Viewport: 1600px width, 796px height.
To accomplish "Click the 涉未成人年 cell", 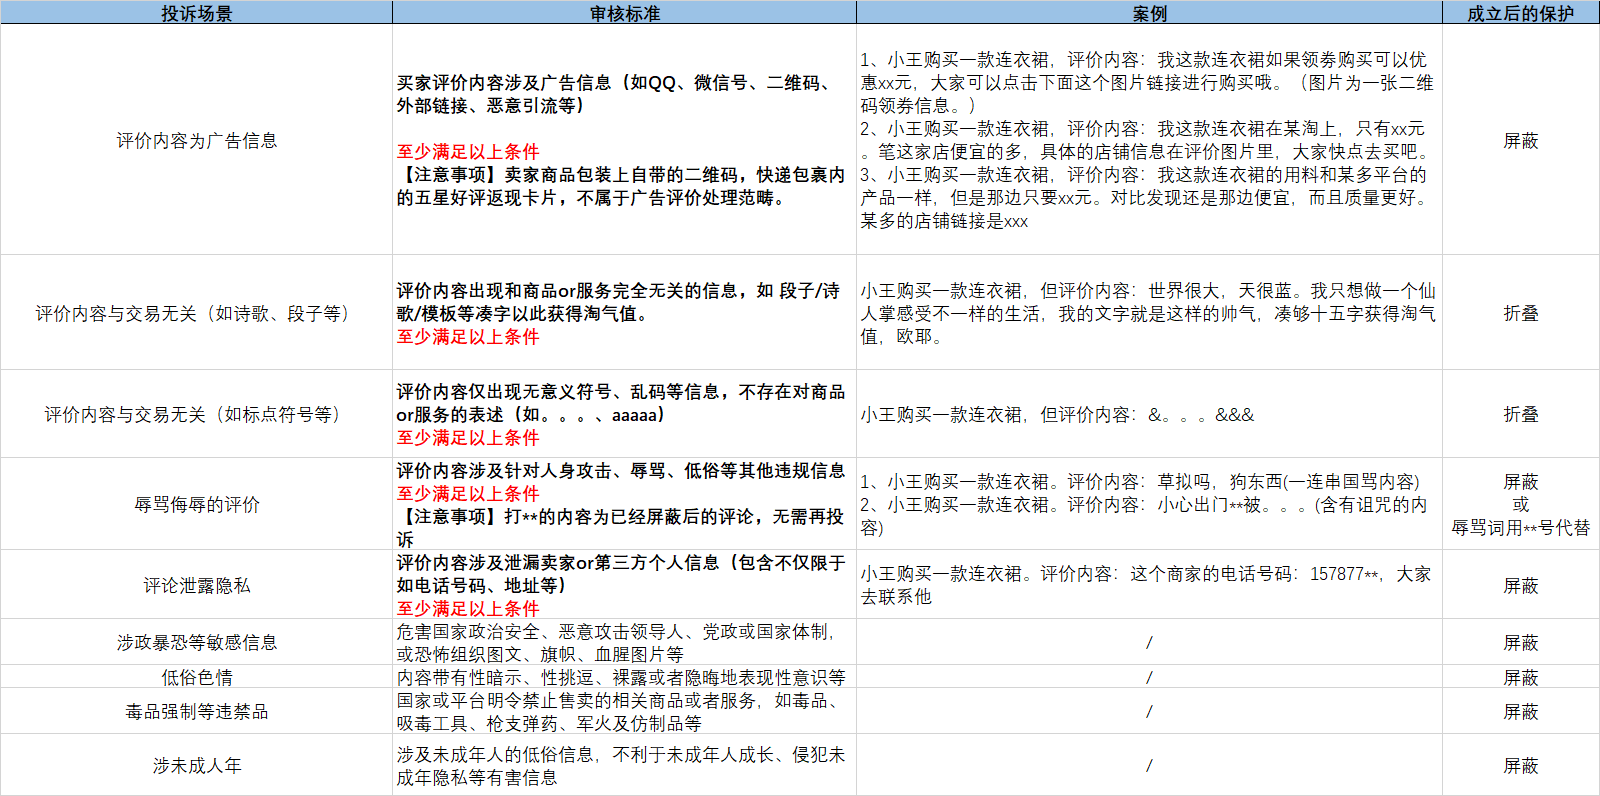I will coord(196,765).
